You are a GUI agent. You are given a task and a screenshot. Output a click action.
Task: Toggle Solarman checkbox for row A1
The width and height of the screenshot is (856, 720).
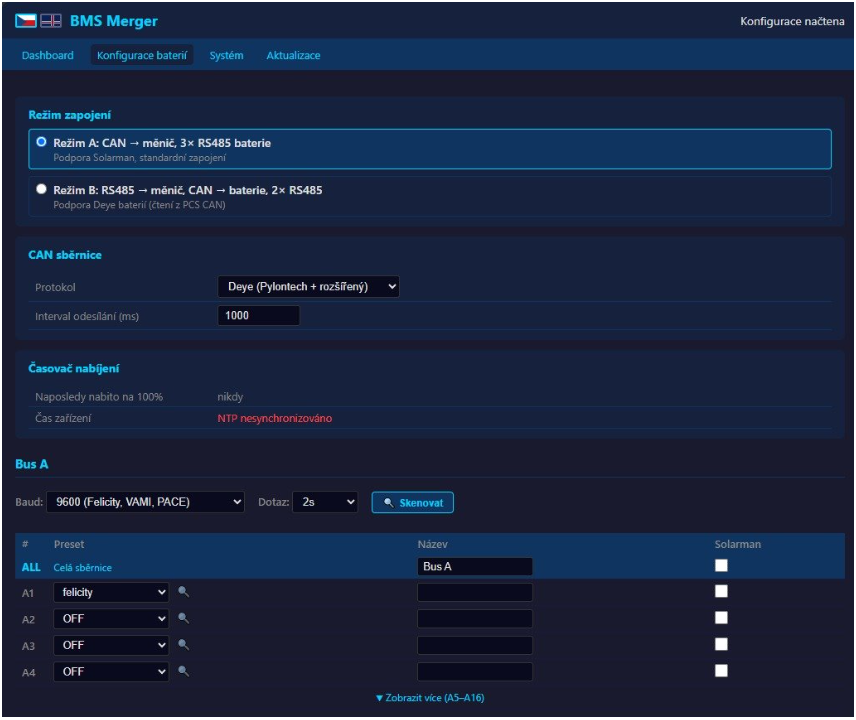tap(721, 591)
